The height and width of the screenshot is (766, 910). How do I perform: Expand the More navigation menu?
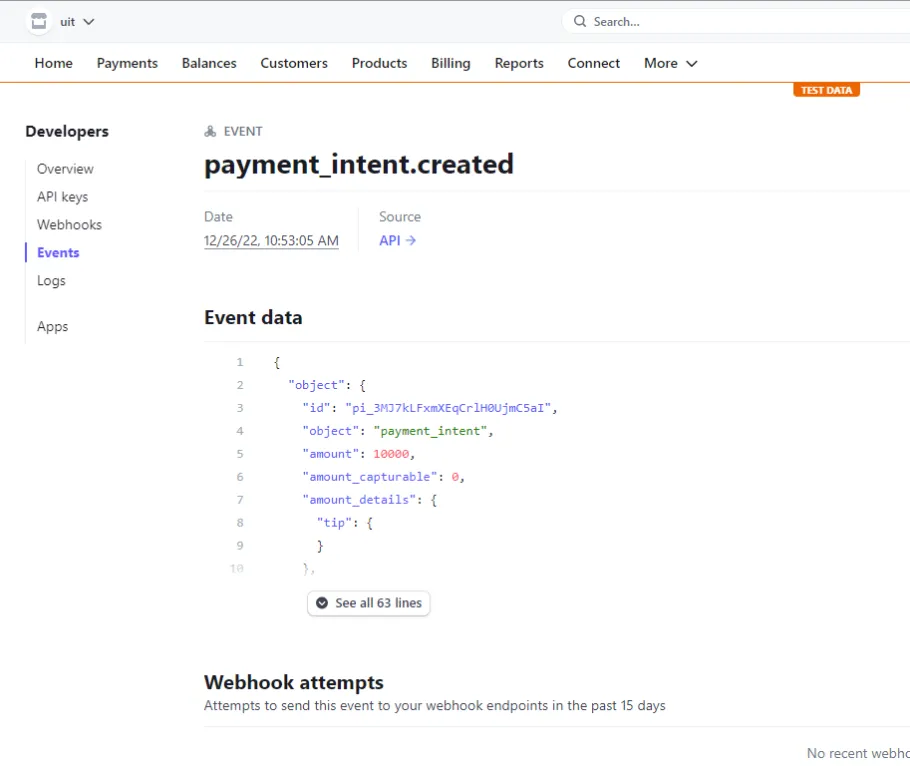point(670,63)
